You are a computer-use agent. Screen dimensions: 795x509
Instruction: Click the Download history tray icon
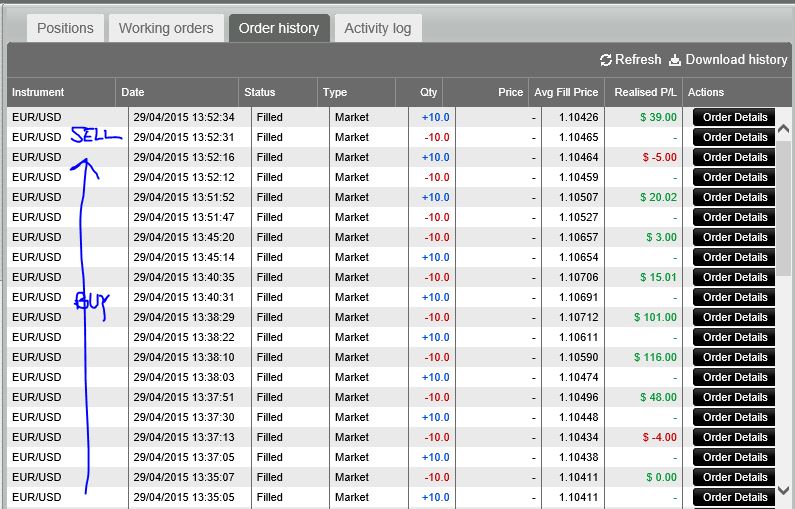pyautogui.click(x=674, y=60)
